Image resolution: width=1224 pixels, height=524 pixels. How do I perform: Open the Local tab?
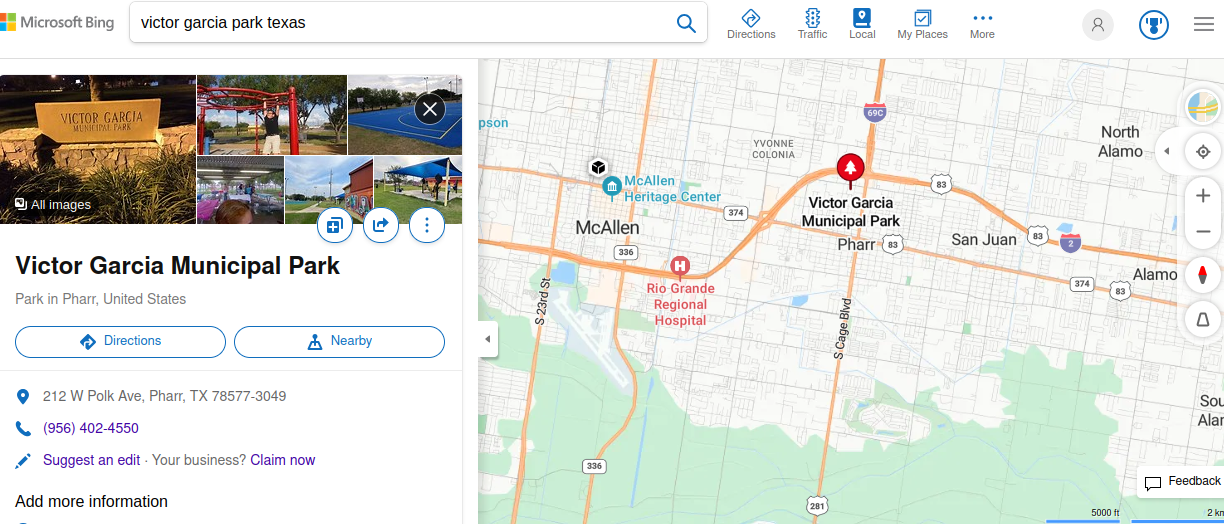point(862,24)
